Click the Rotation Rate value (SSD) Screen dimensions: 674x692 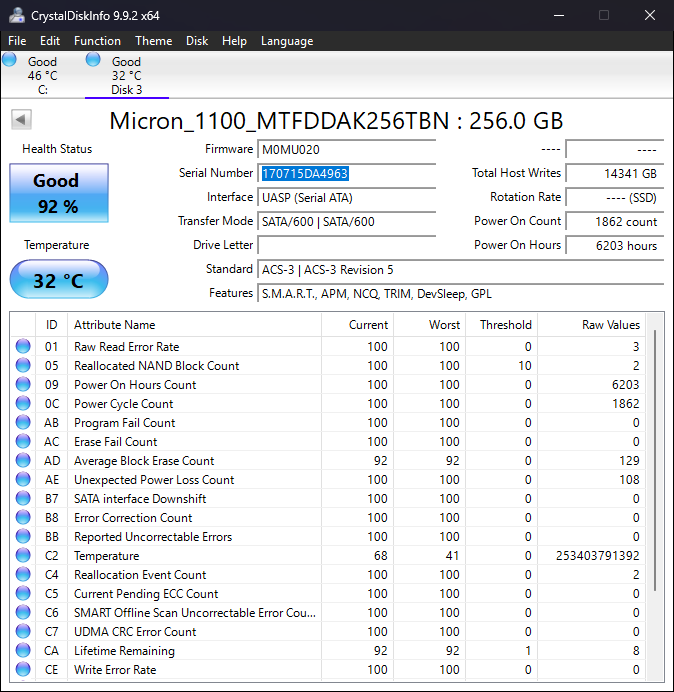tap(614, 198)
